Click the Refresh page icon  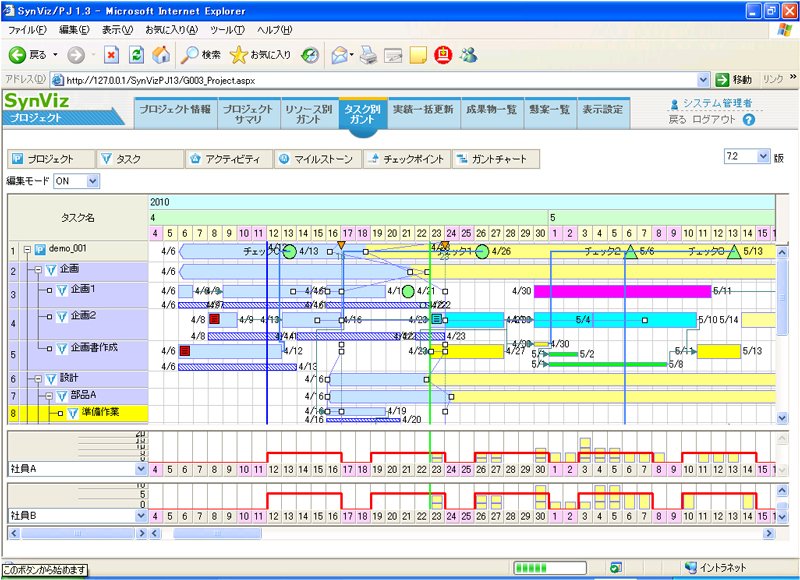136,55
